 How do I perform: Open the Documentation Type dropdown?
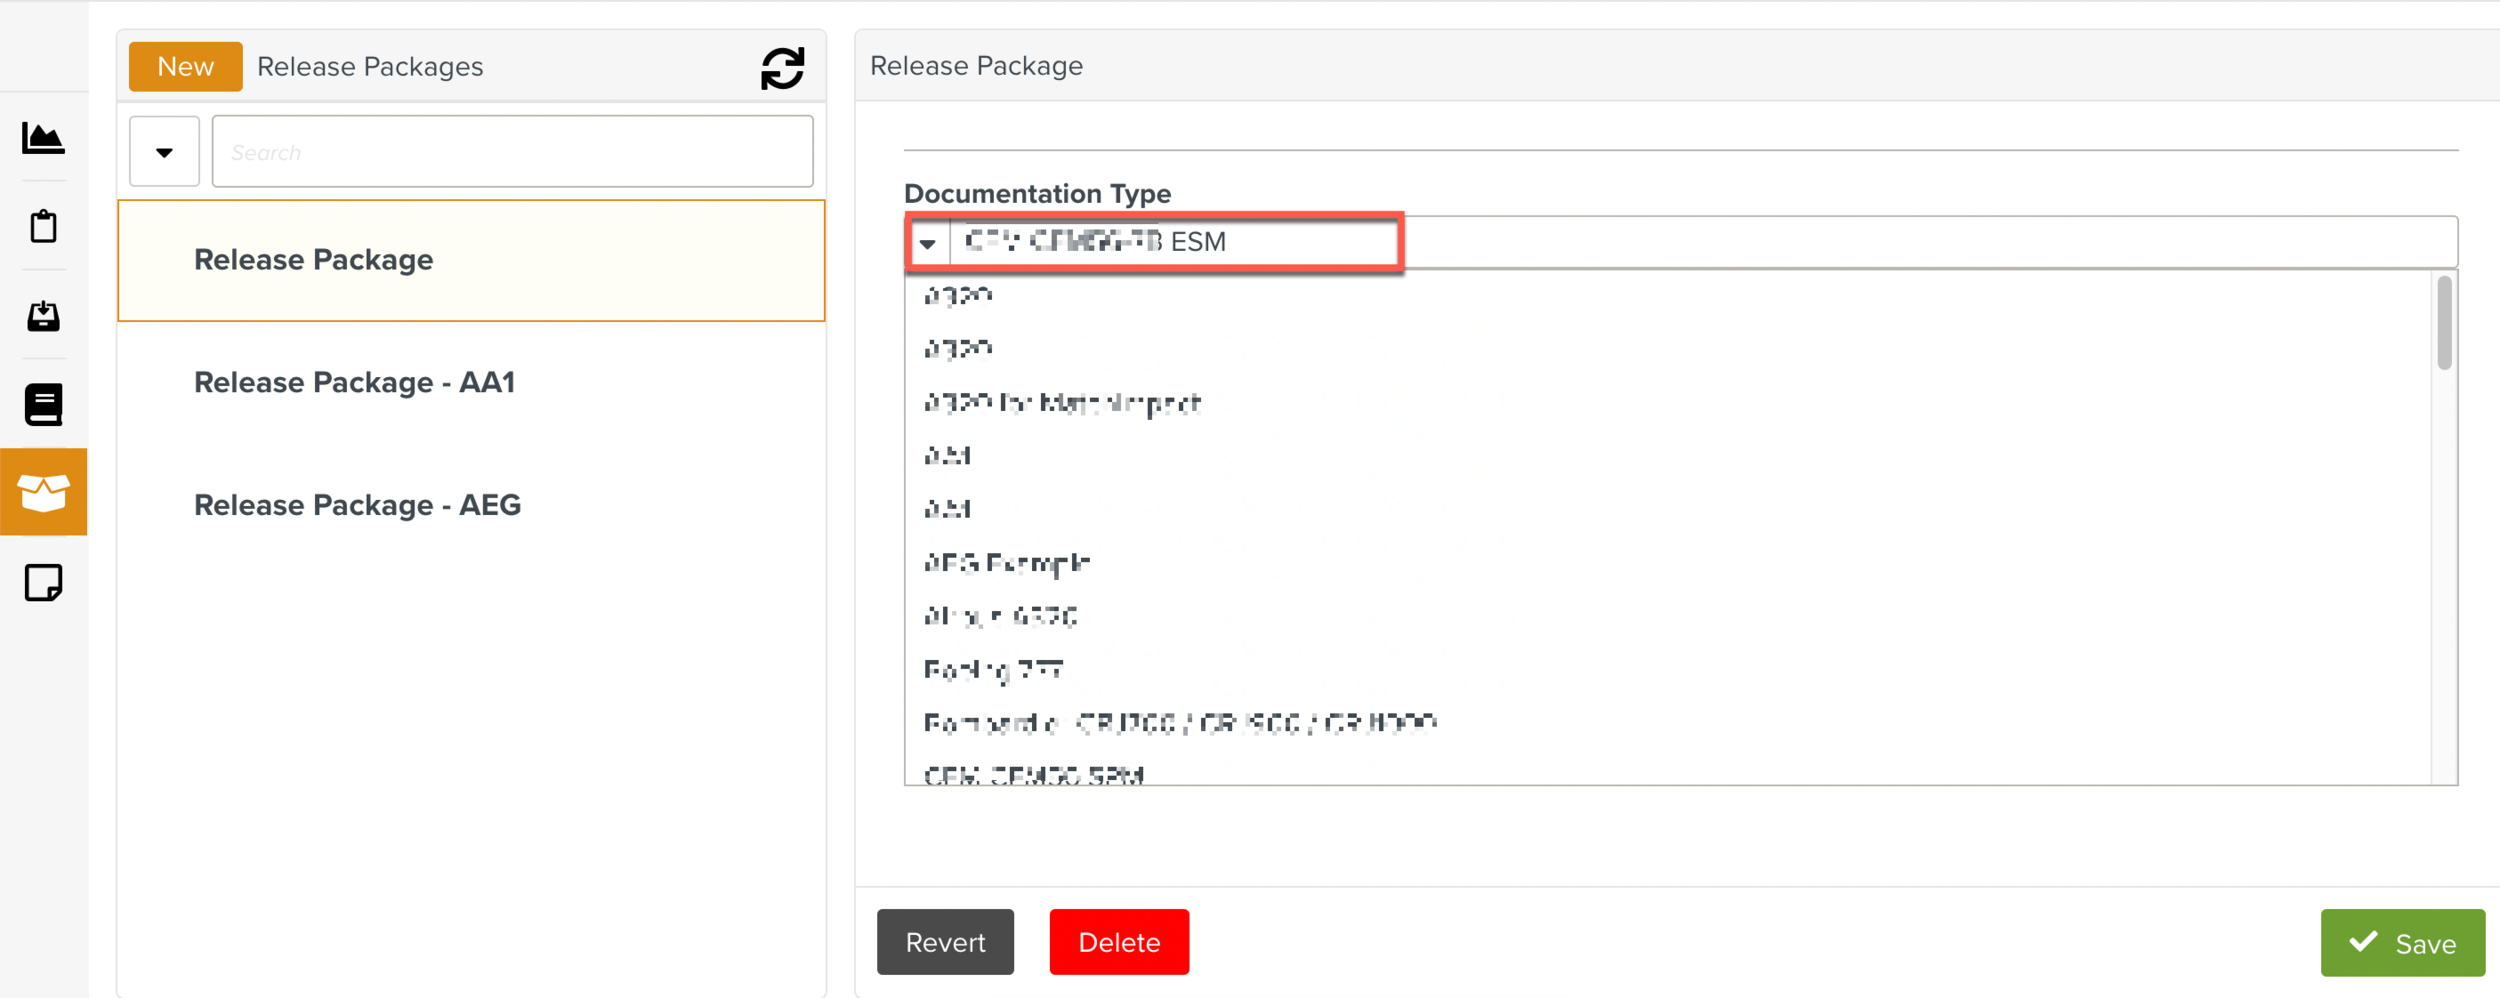928,241
